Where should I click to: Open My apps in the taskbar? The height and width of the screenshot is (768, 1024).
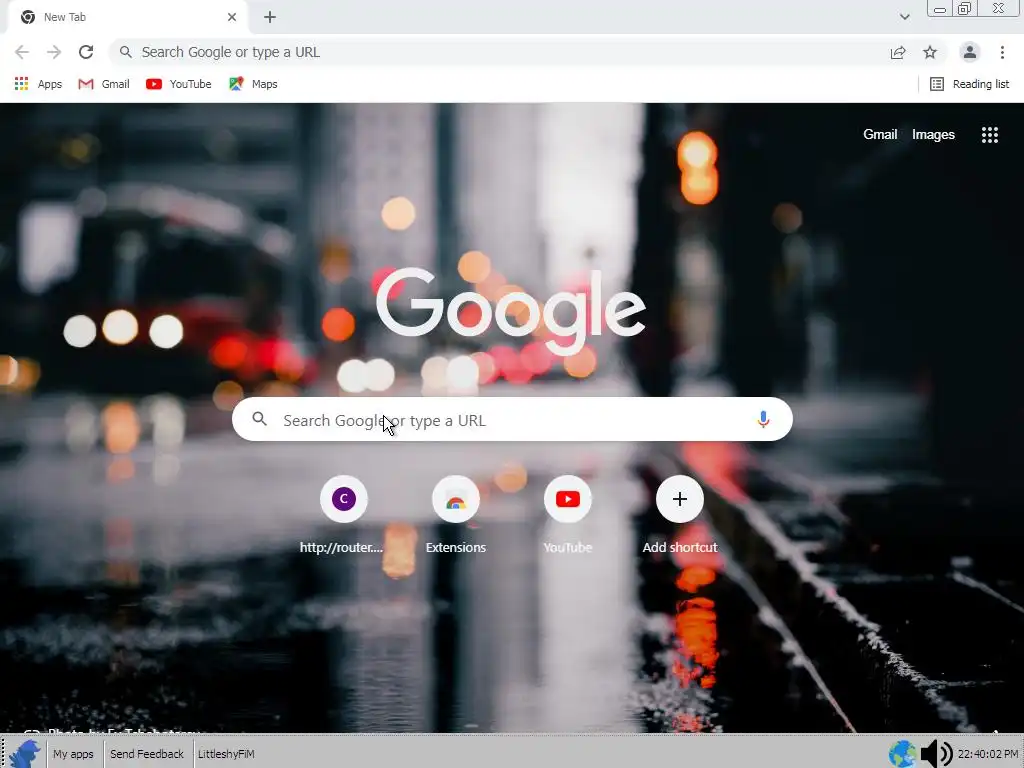tap(73, 754)
